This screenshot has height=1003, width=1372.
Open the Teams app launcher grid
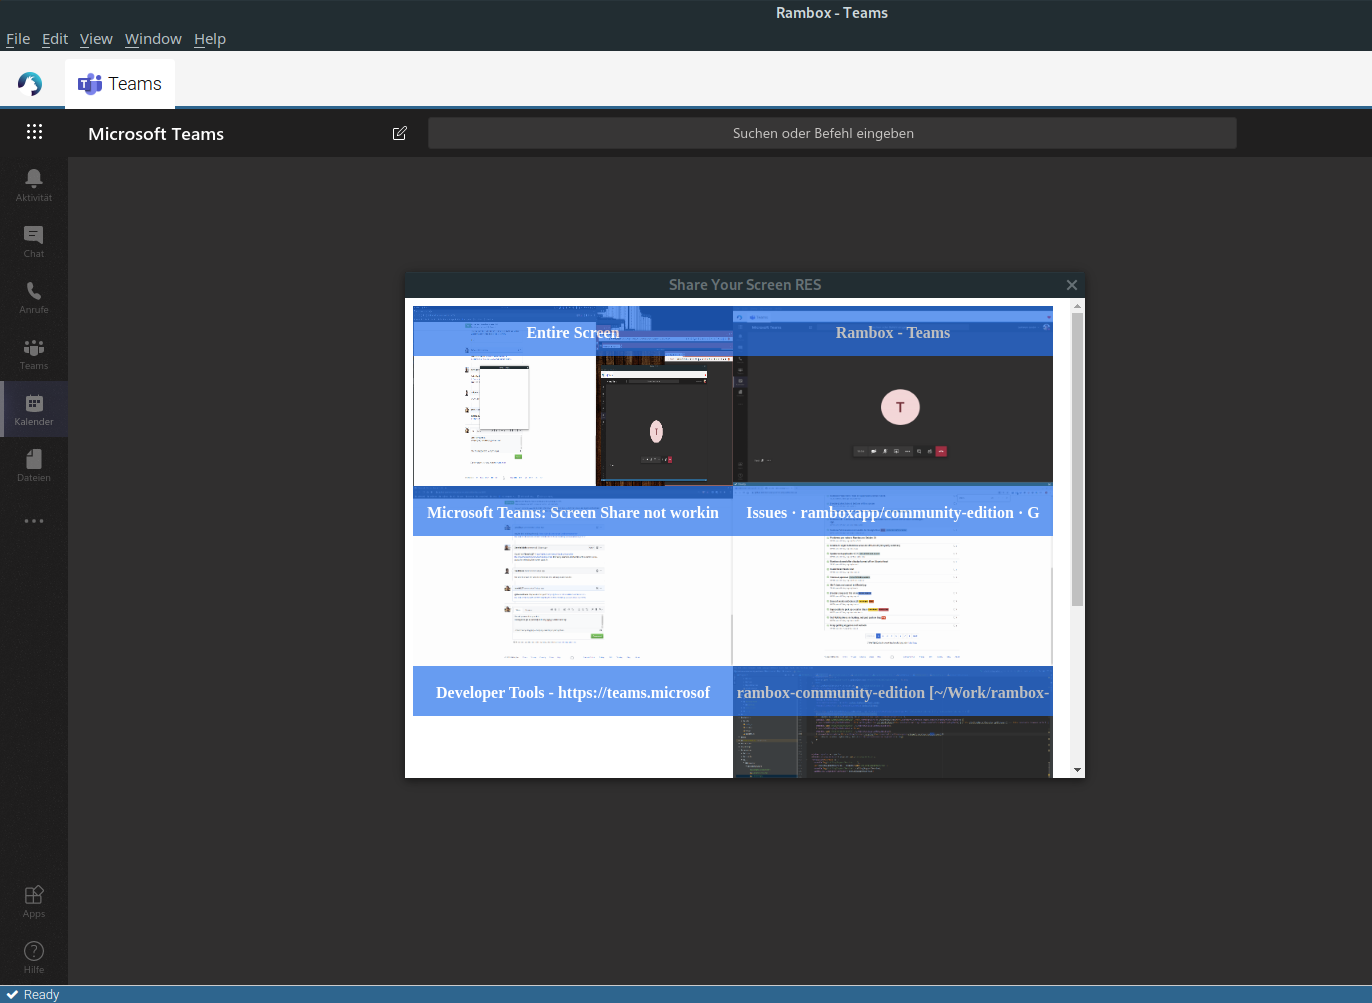(34, 132)
